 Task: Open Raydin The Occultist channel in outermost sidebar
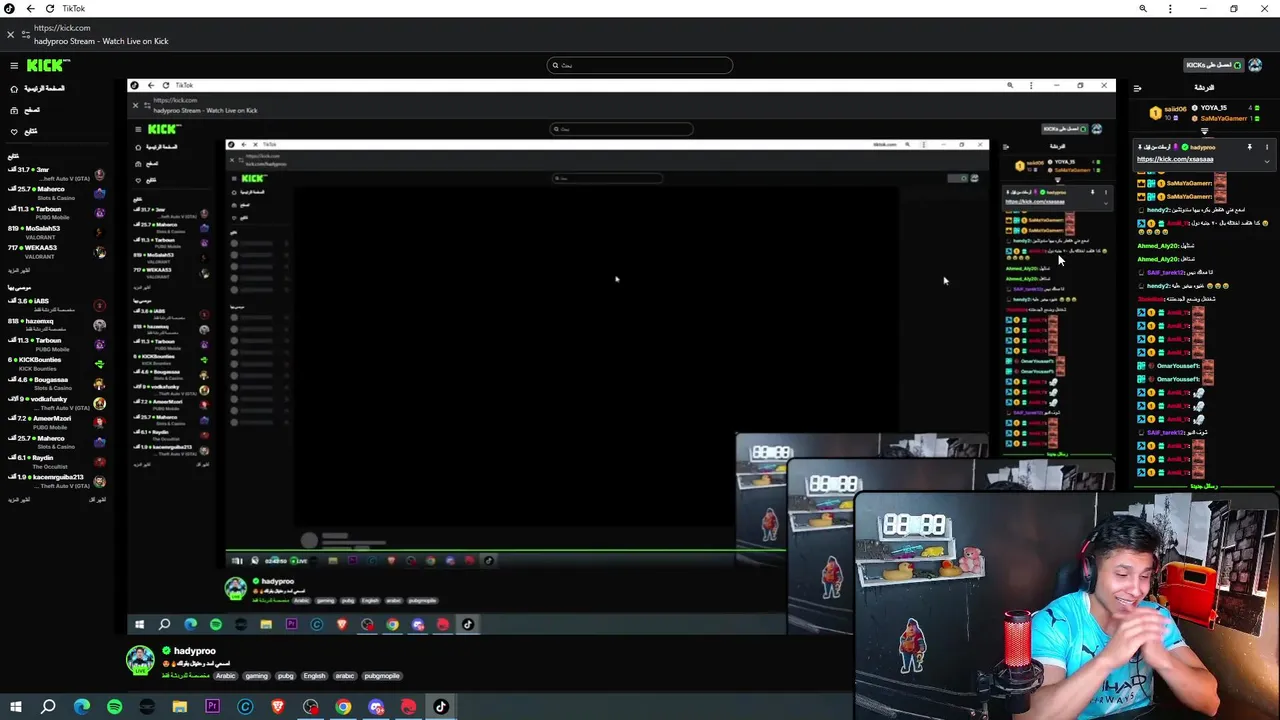[x=56, y=461]
